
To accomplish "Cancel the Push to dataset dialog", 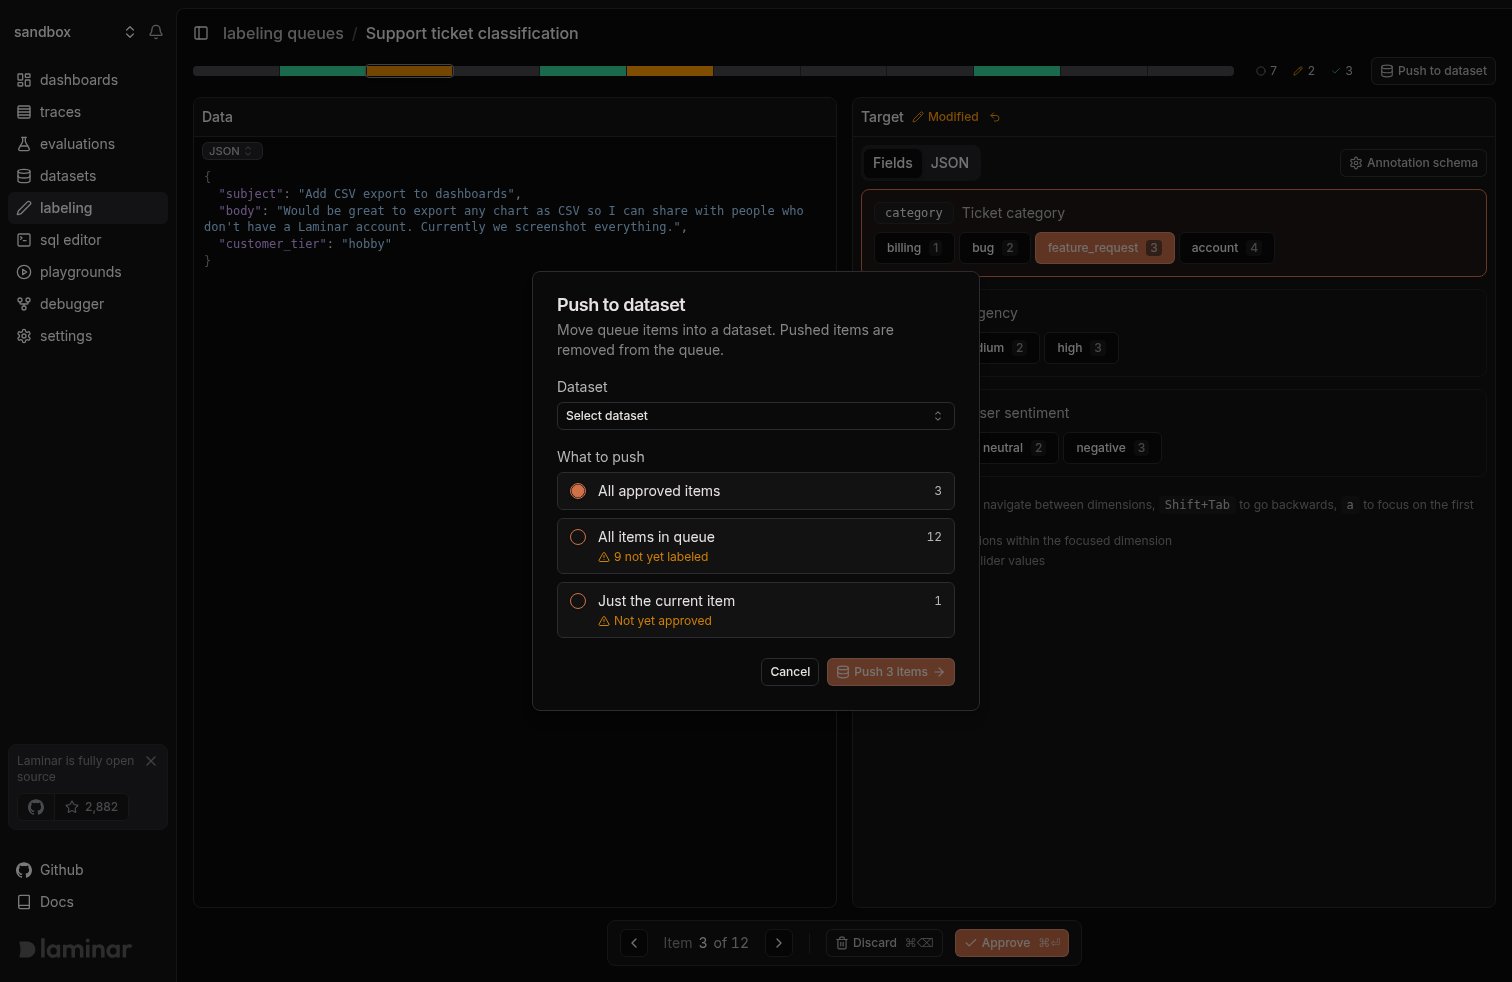I will [790, 672].
